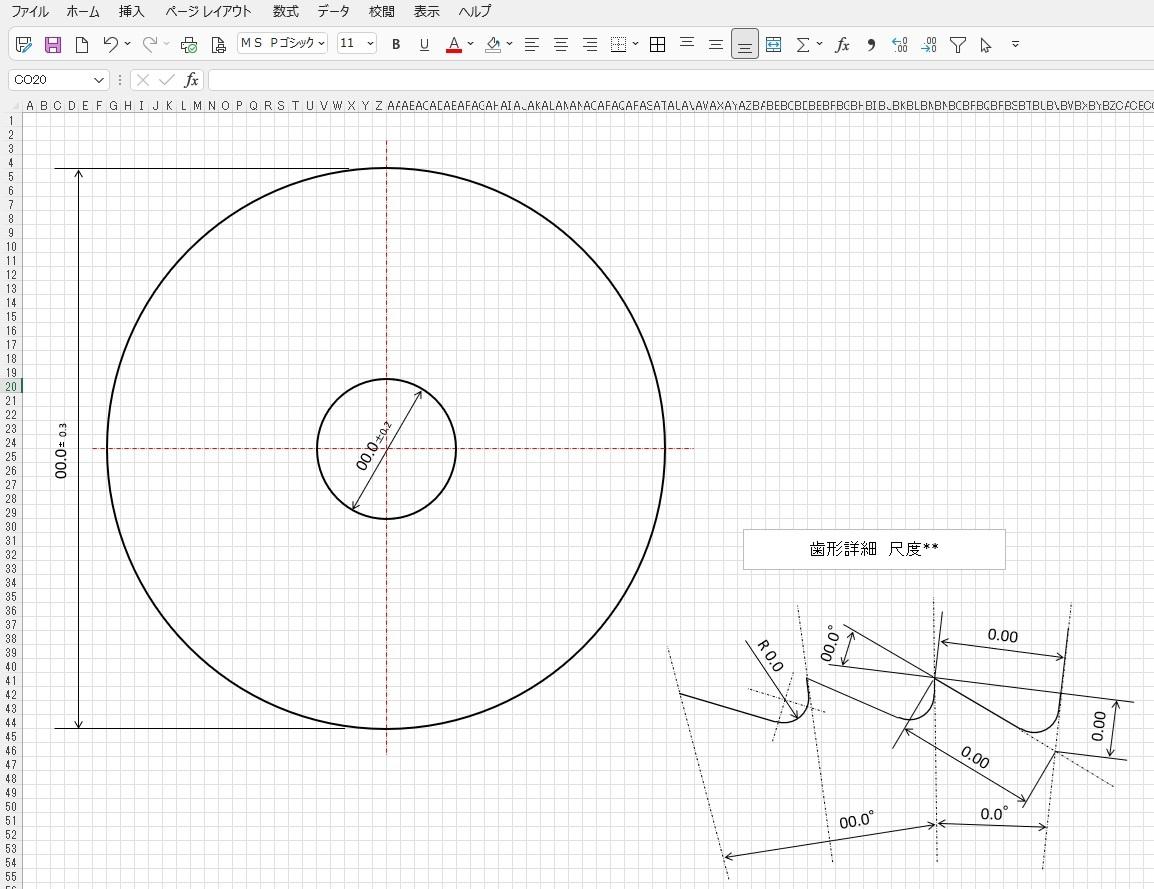This screenshot has width=1154, height=889.
Task: Toggle bottom vertical alignment button
Action: coord(744,45)
